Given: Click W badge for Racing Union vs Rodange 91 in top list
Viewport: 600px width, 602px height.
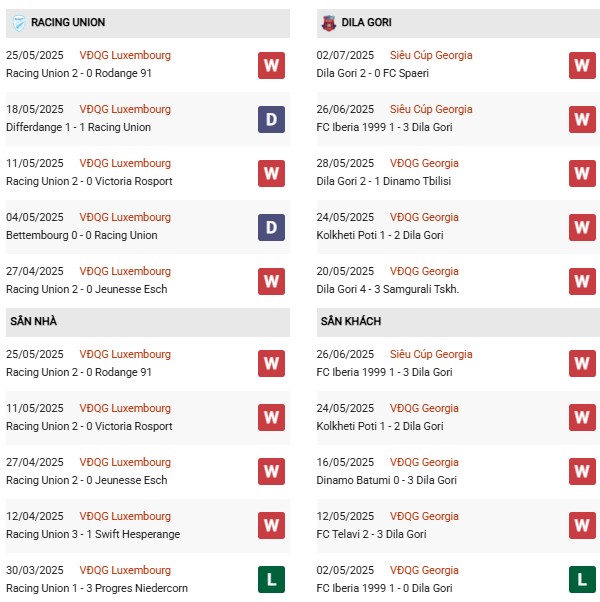Looking at the screenshot, I should point(271,65).
